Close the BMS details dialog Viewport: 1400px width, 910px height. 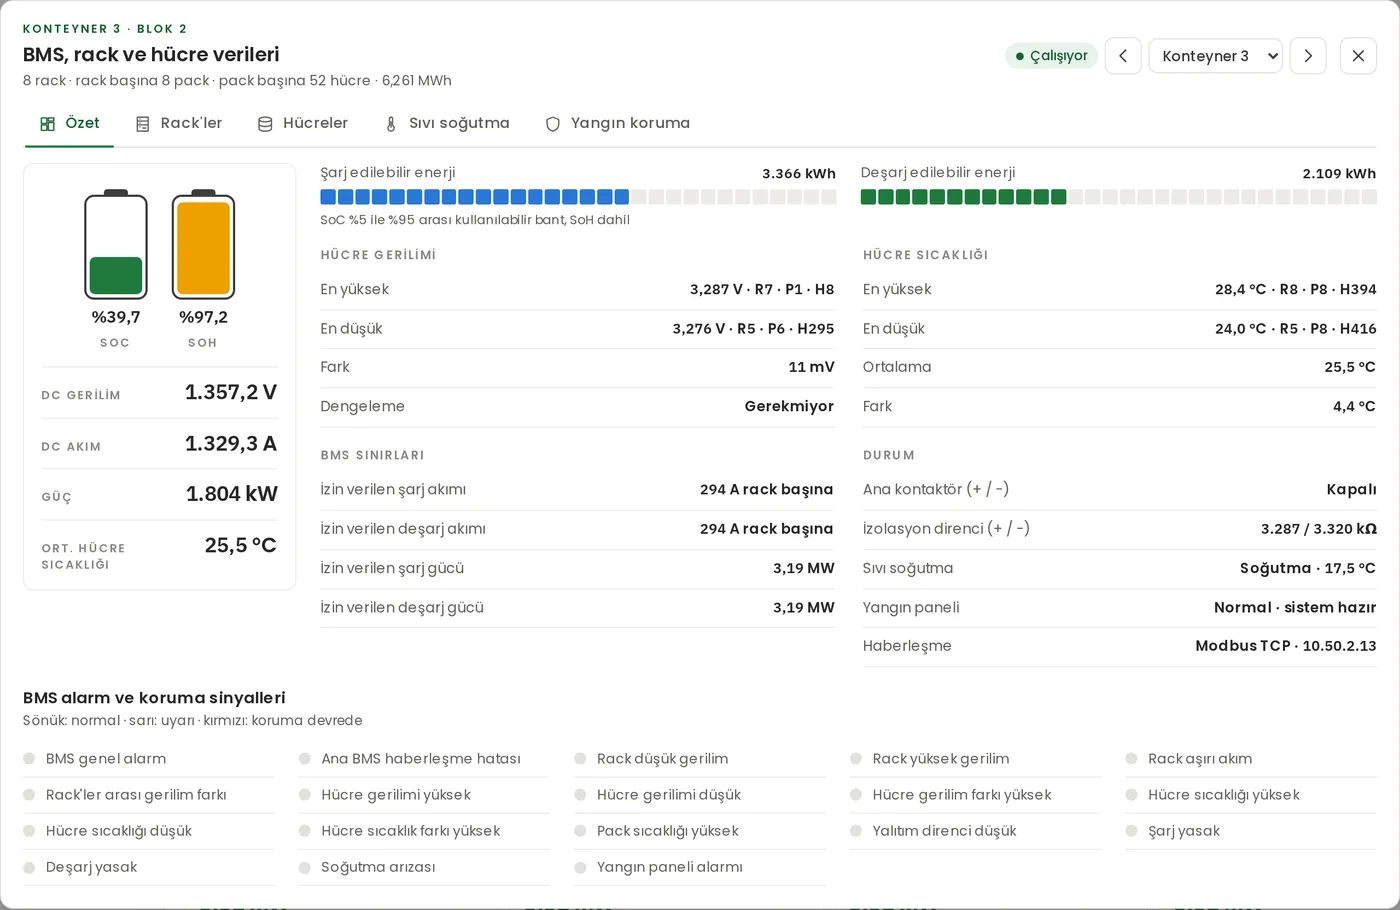click(1358, 56)
